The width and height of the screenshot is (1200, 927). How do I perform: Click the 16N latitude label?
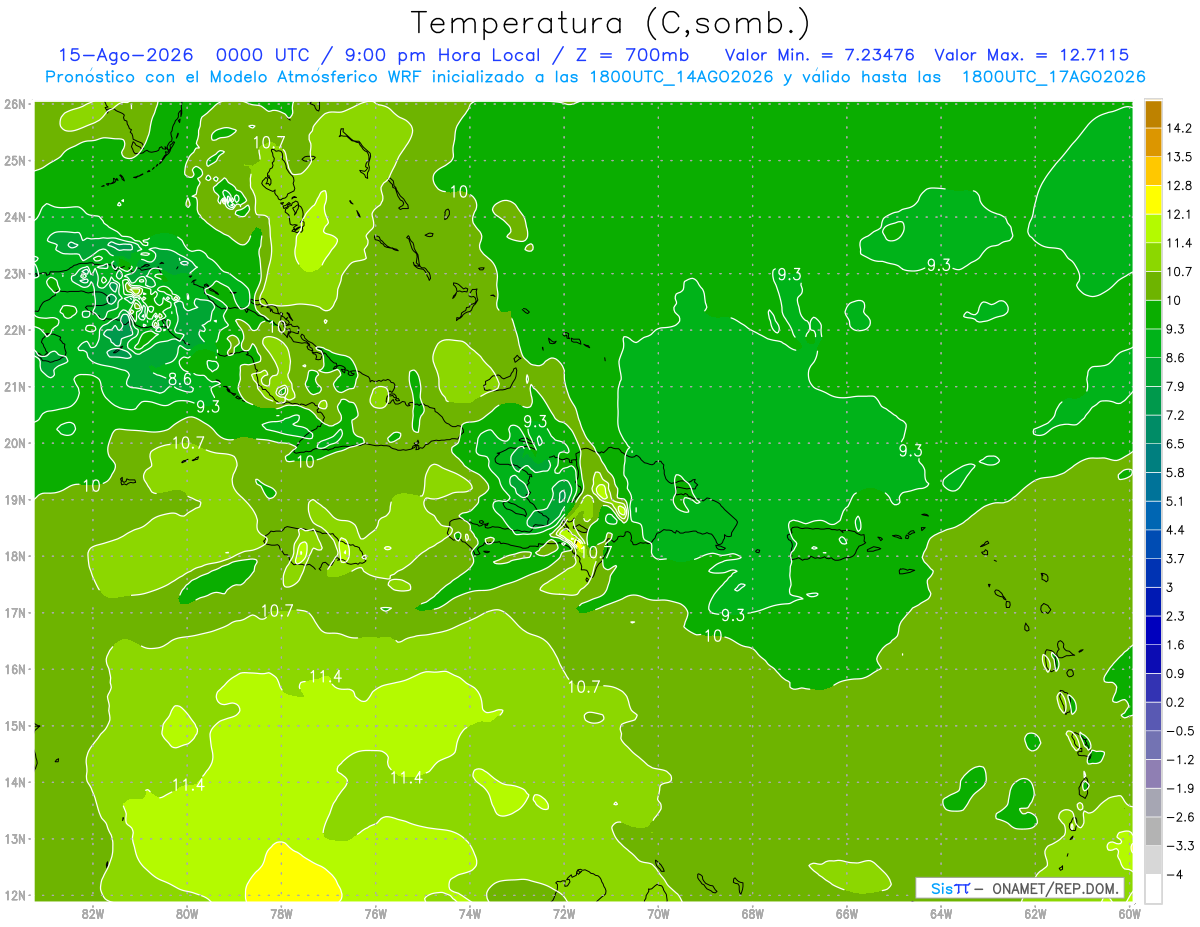pyautogui.click(x=15, y=669)
